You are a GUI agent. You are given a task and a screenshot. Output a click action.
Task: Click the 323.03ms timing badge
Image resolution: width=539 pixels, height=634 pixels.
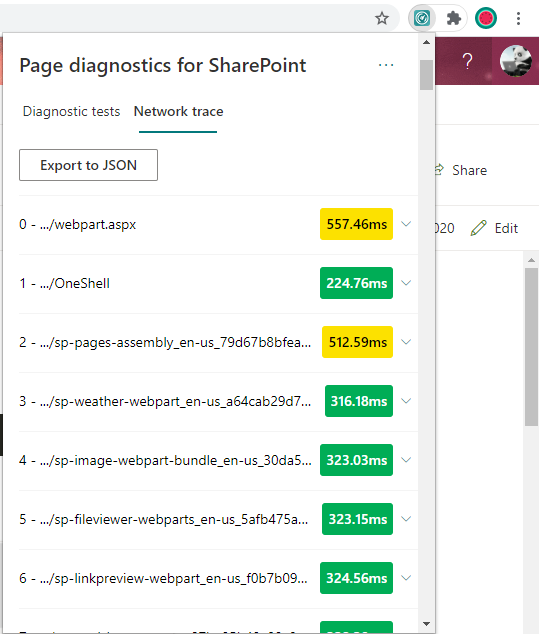click(356, 460)
